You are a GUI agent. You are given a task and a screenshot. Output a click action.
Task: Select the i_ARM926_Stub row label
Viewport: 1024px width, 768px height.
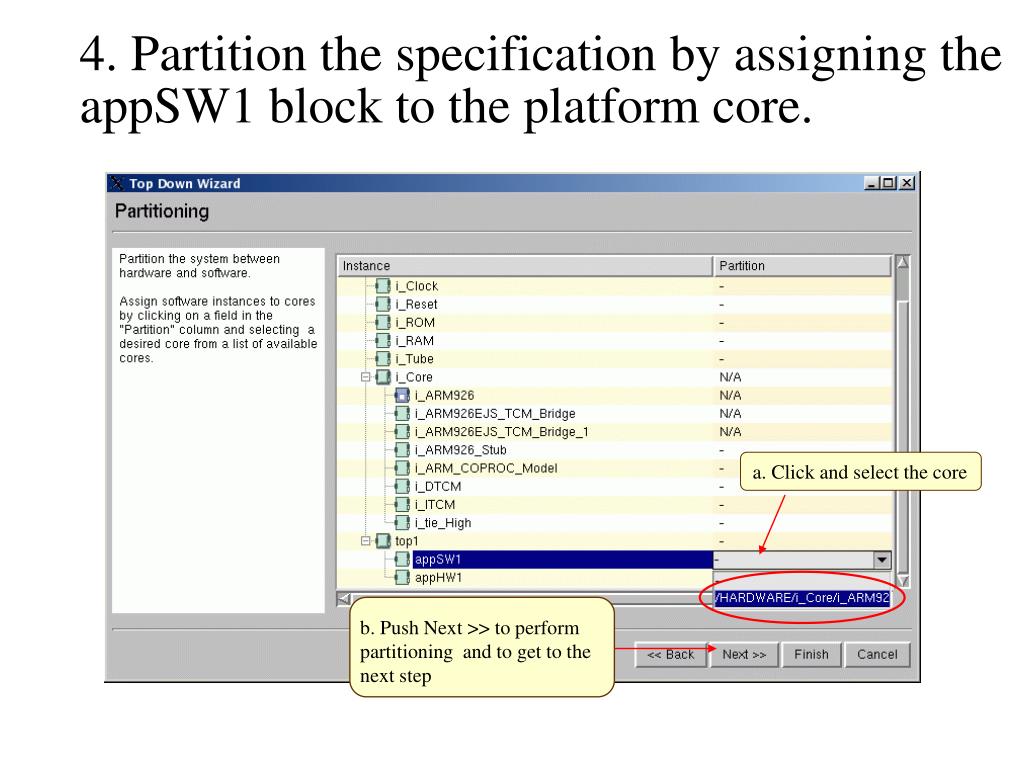coord(460,451)
